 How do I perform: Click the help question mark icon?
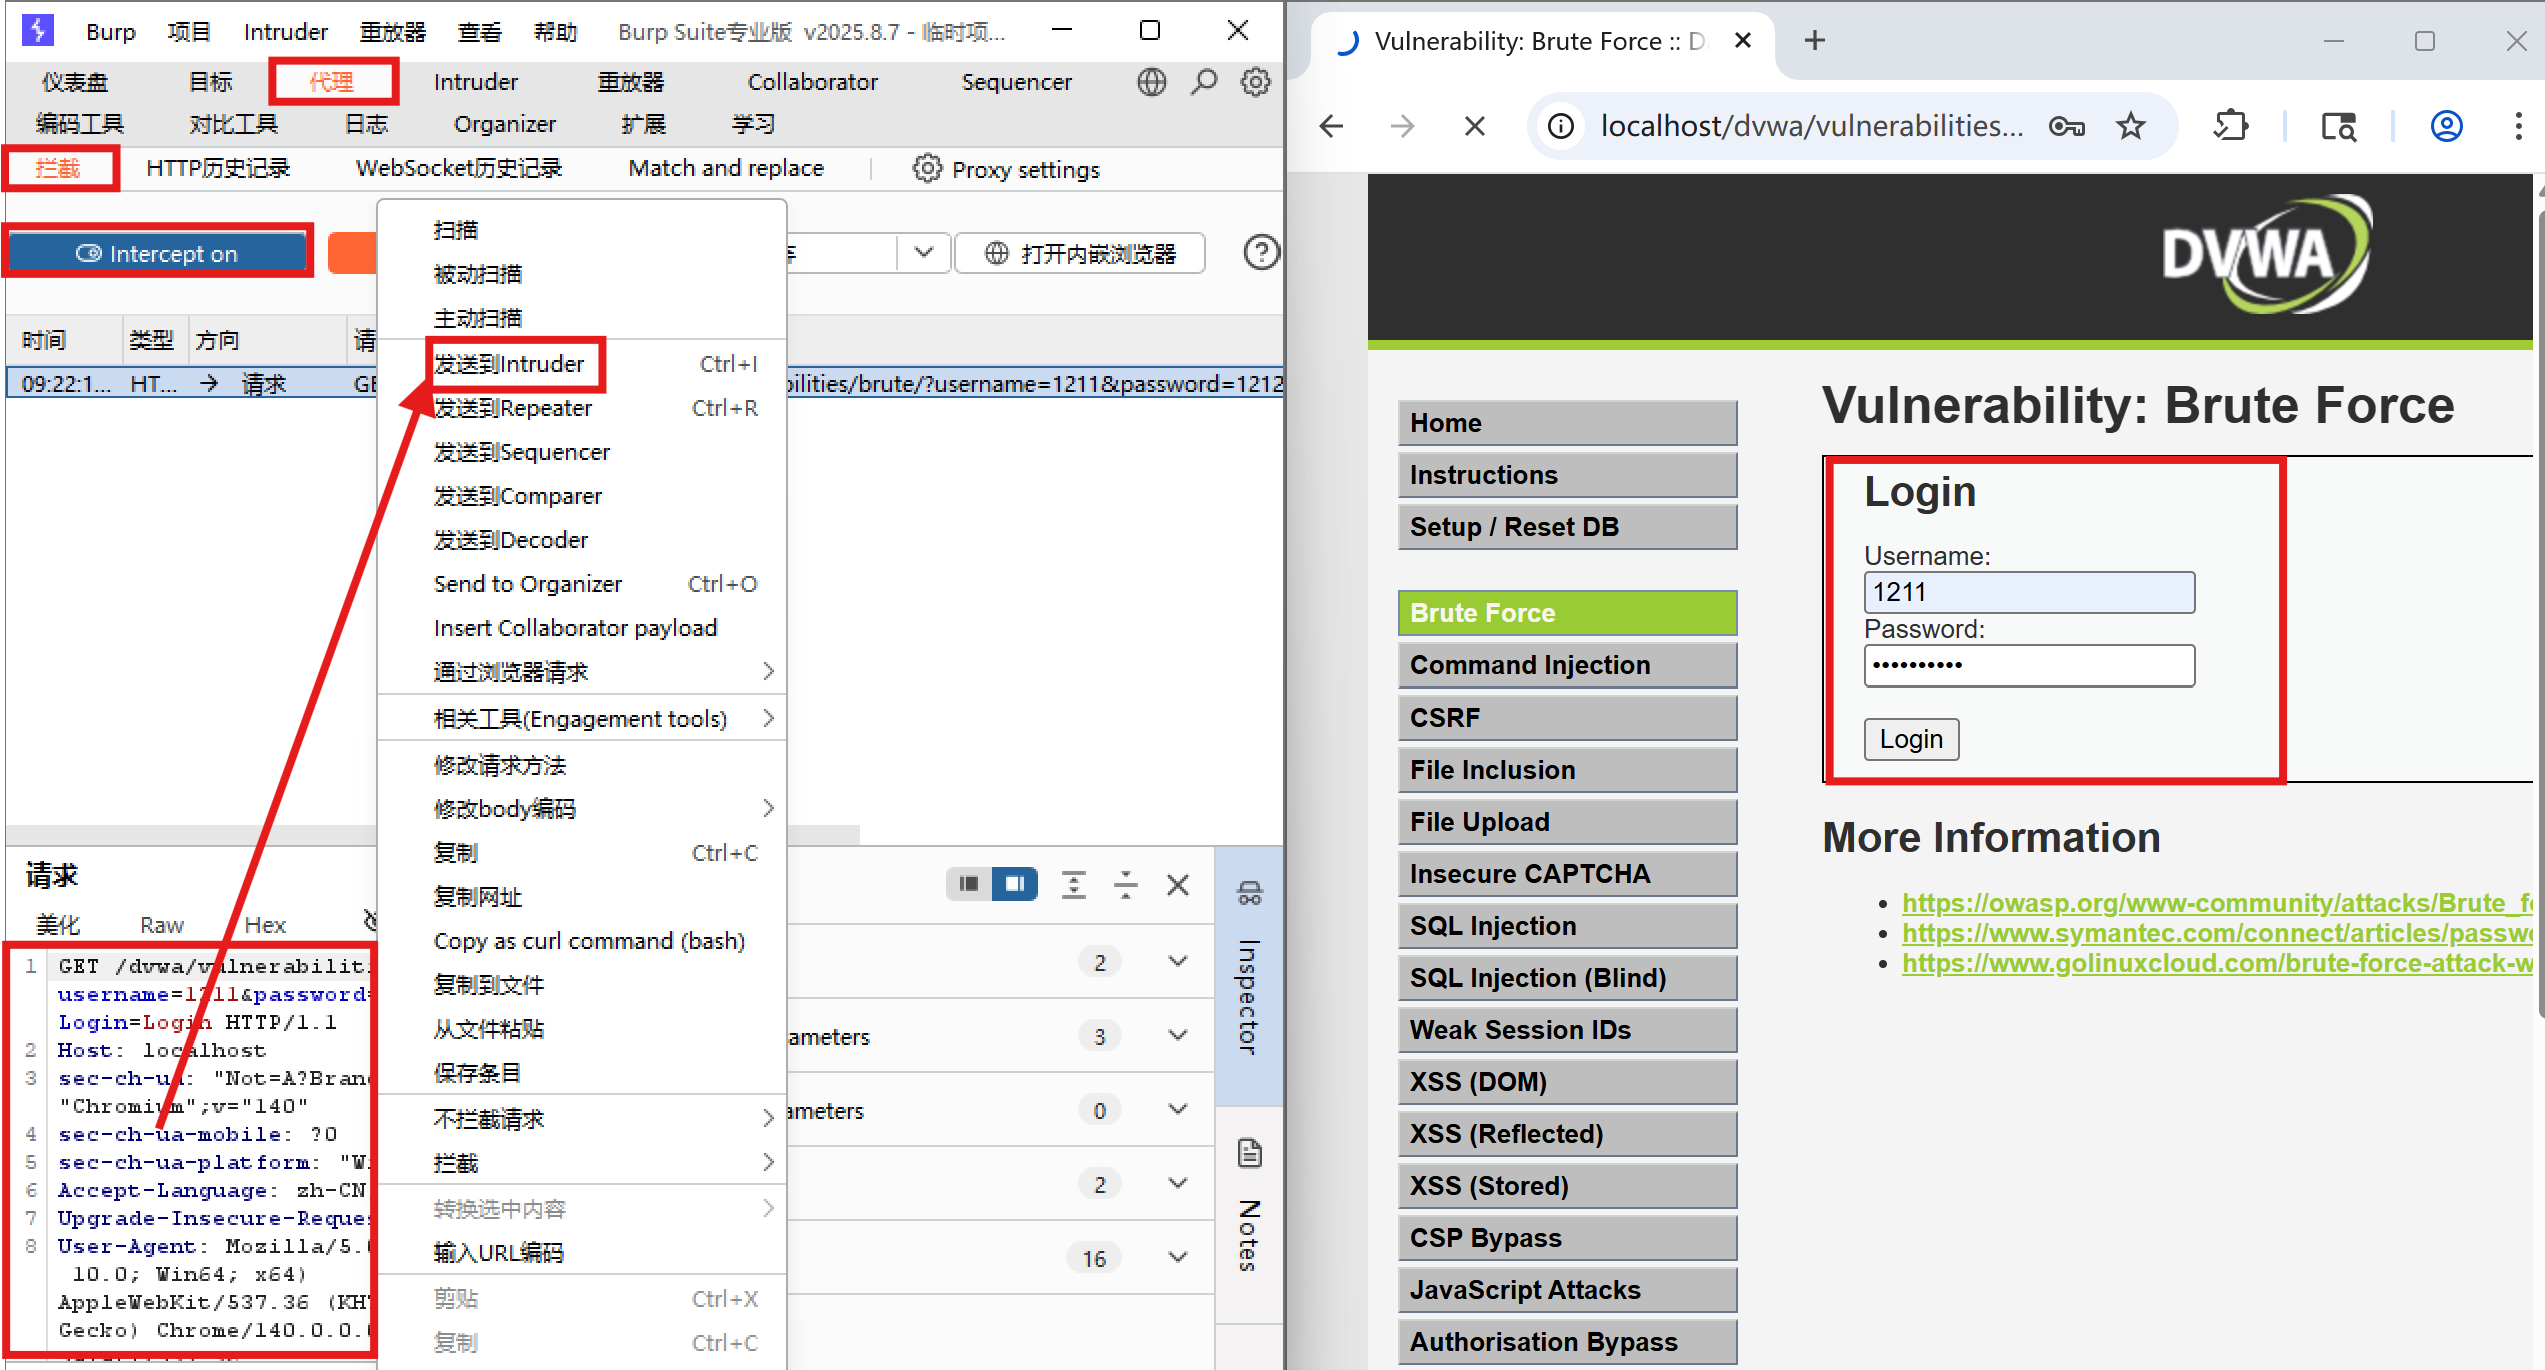[1261, 252]
